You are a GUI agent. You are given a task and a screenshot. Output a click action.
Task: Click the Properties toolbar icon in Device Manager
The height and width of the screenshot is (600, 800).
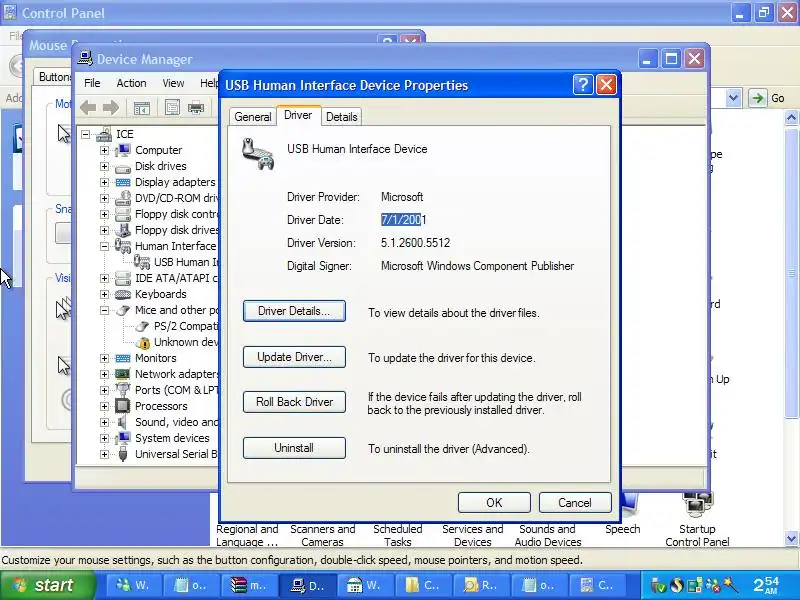(172, 108)
